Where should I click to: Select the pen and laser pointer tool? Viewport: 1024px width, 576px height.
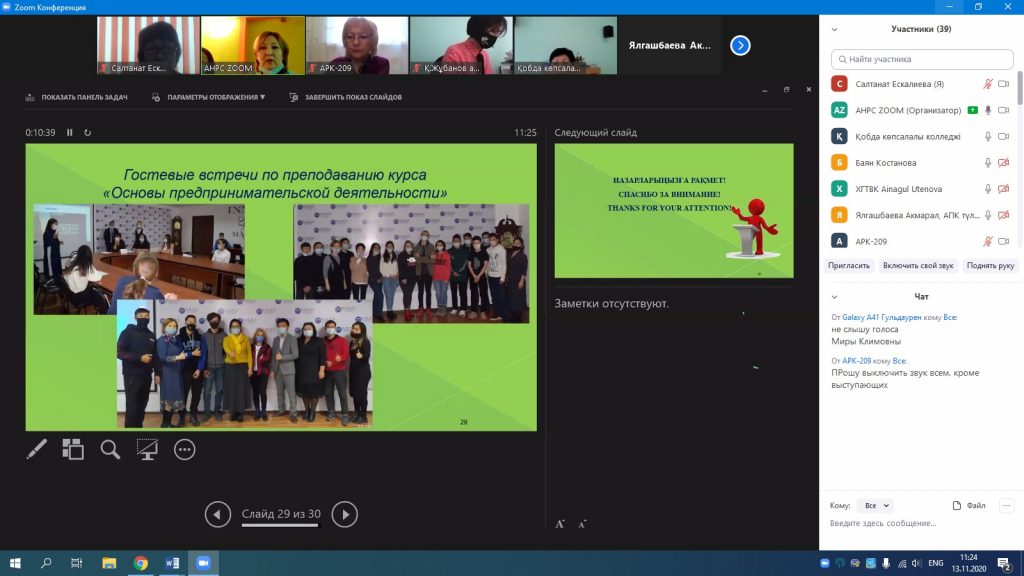click(37, 449)
